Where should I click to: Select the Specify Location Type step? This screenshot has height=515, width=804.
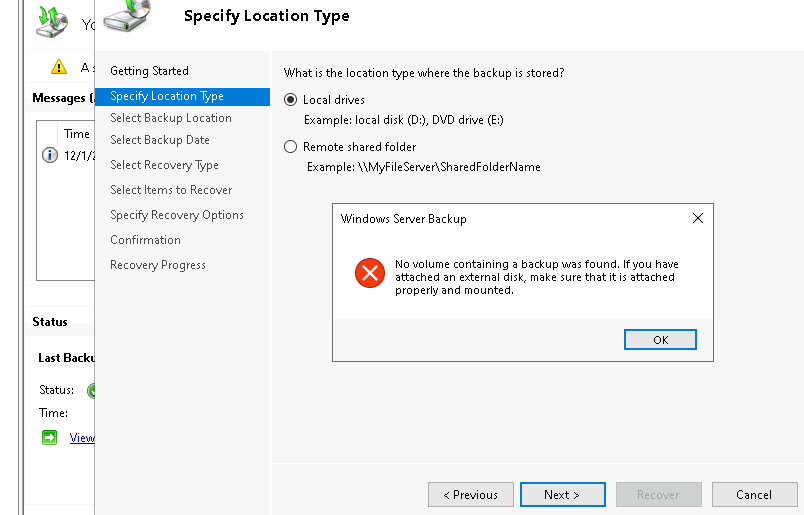167,96
